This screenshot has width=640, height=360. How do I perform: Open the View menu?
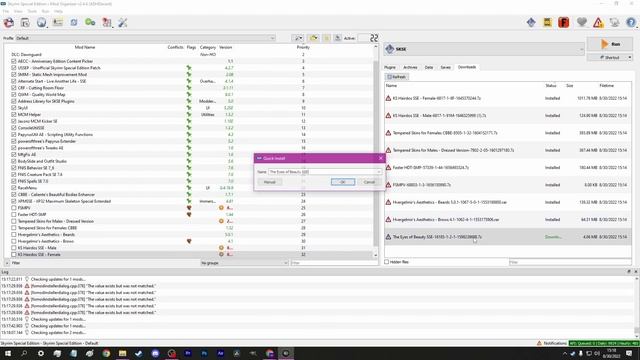pyautogui.click(x=18, y=11)
